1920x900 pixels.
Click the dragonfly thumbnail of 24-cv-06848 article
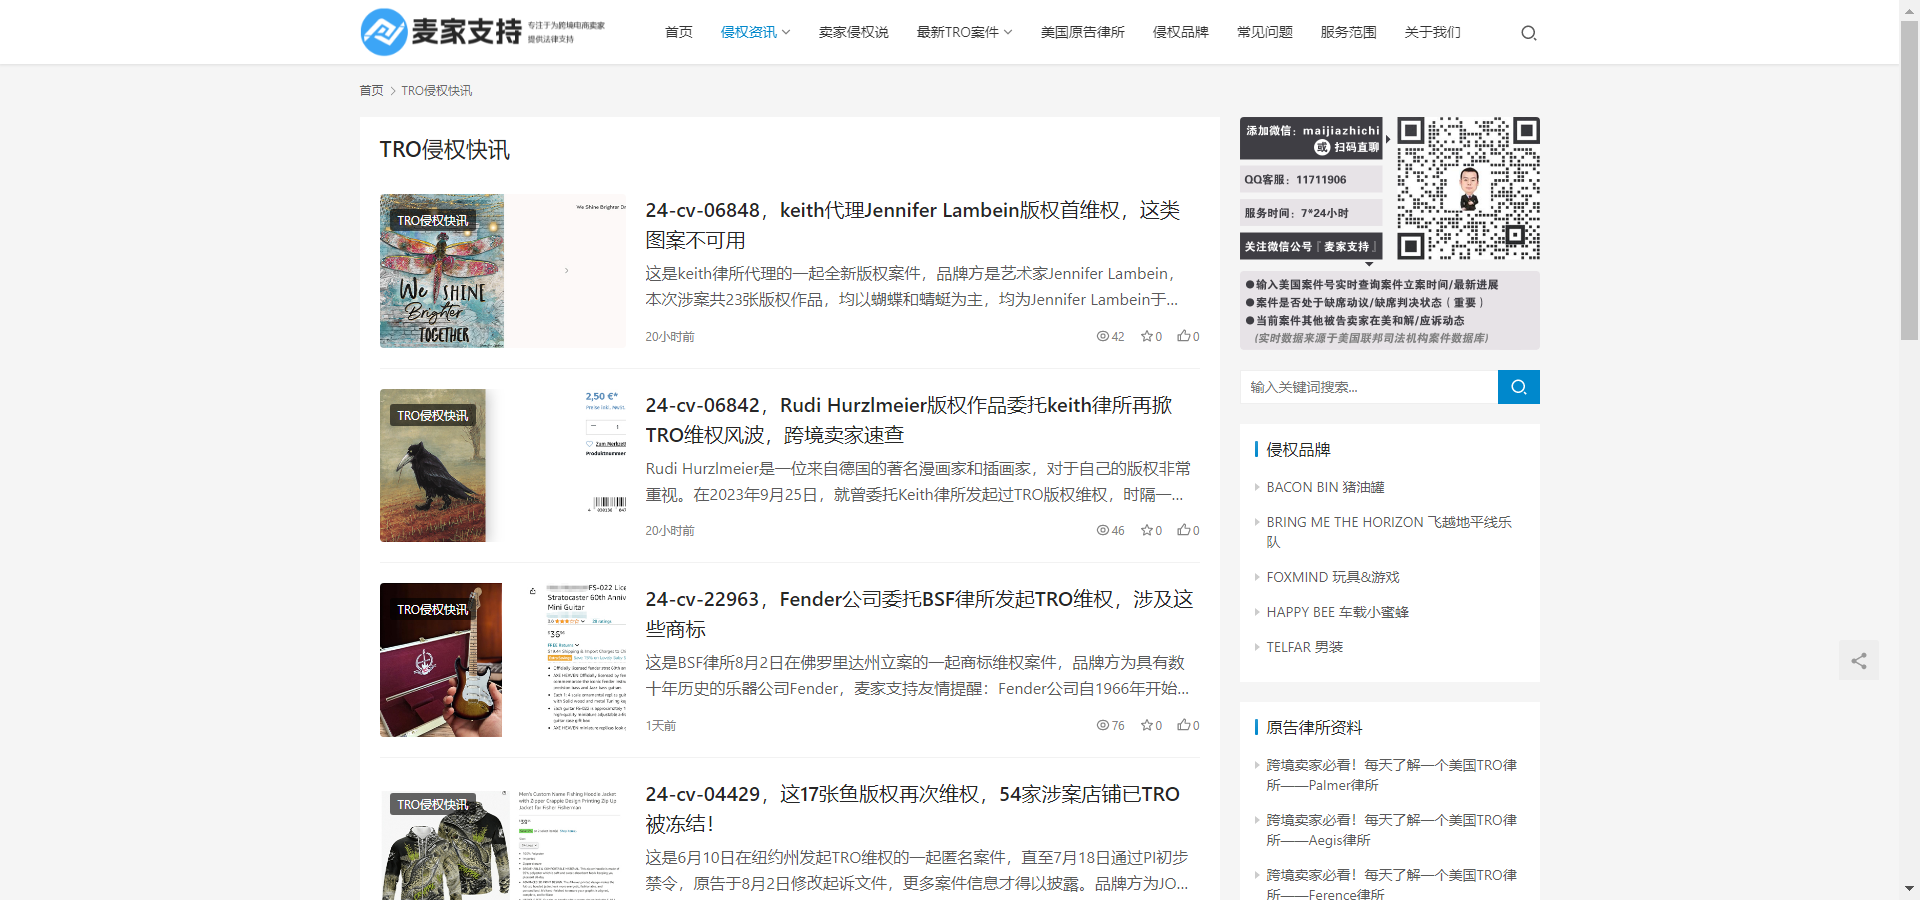coord(503,271)
